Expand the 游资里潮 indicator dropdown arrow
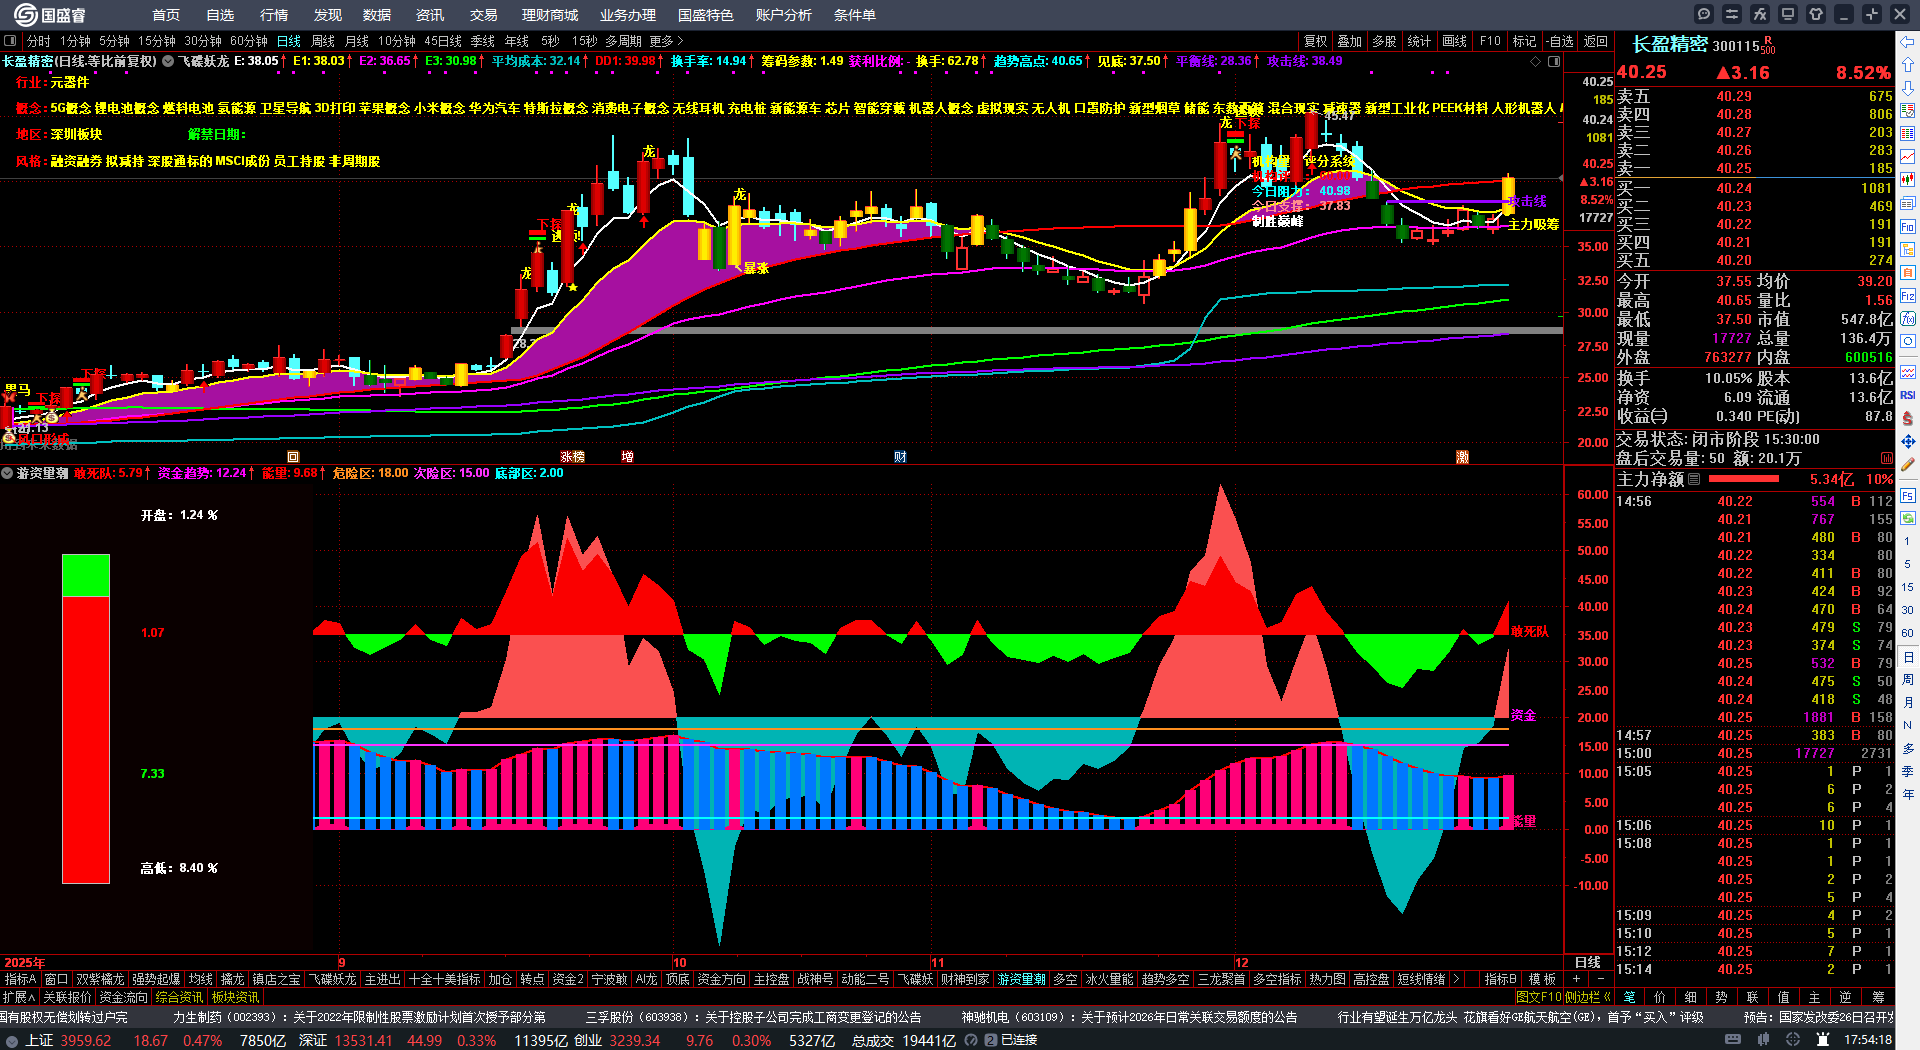The height and width of the screenshot is (1050, 1920). (x=7, y=473)
